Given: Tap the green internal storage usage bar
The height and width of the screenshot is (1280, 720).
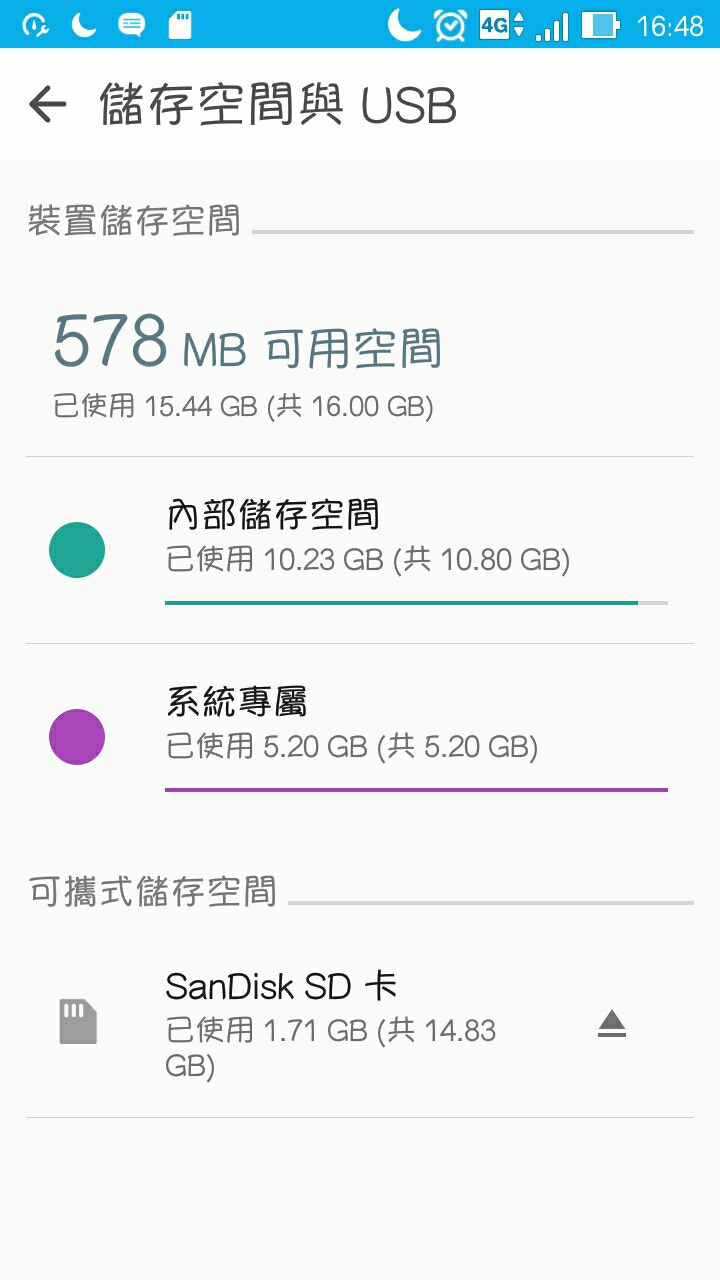Looking at the screenshot, I should pos(416,603).
